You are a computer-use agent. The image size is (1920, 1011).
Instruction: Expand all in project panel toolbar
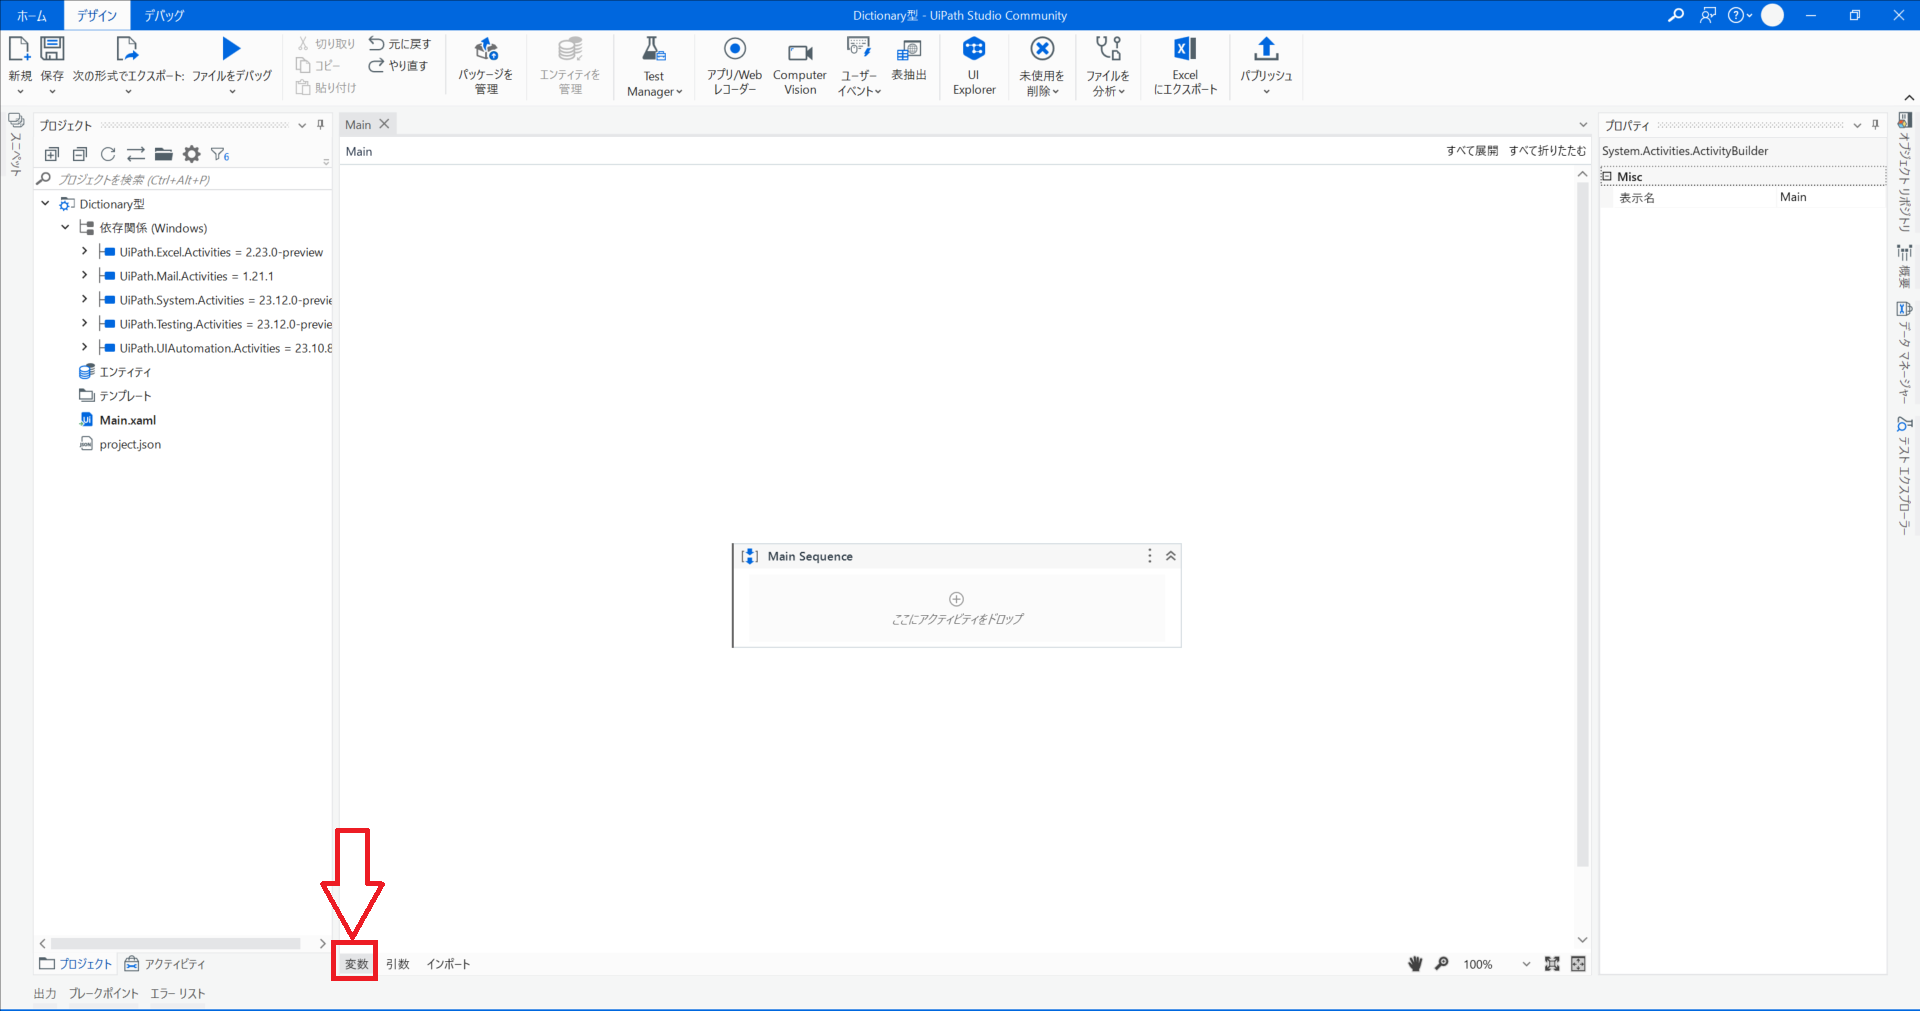click(52, 154)
